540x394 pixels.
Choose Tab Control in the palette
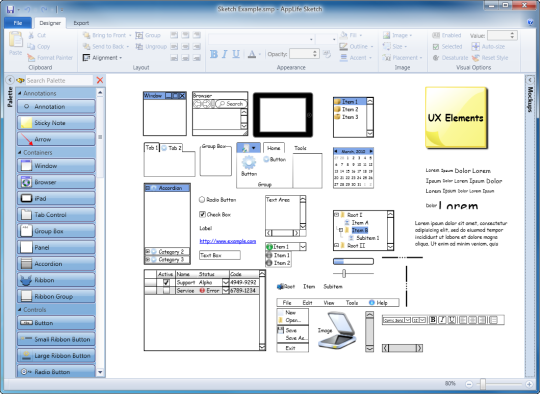[x=56, y=215]
